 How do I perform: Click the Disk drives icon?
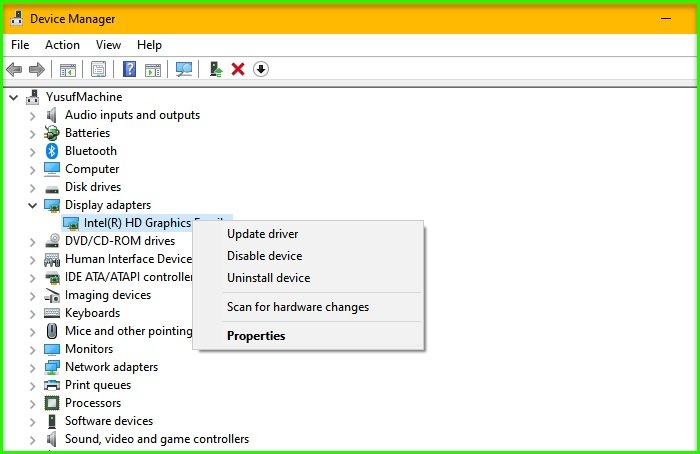(x=52, y=189)
